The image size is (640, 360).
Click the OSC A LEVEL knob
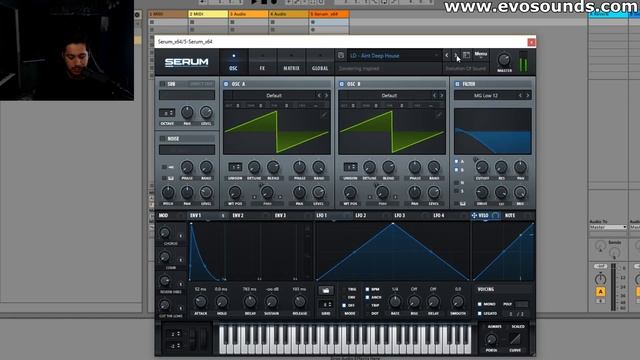pos(318,193)
